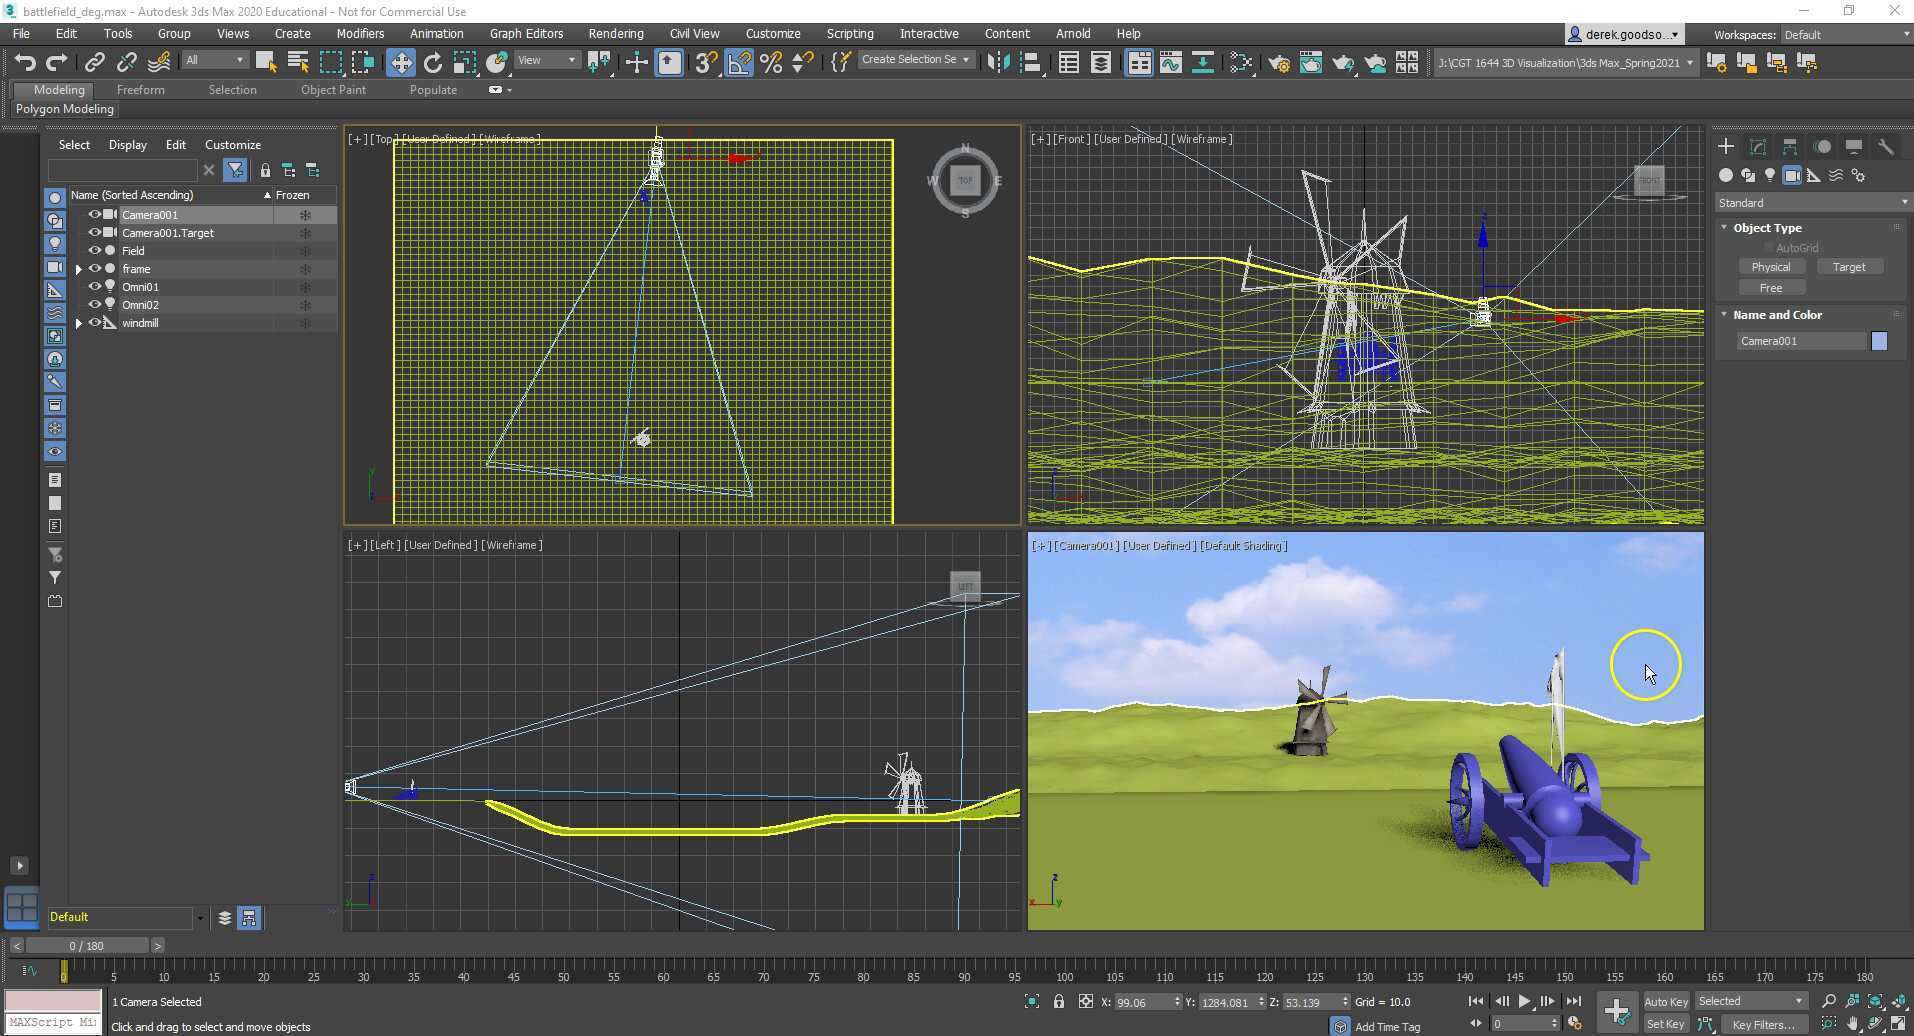Click the Physical camera button
The image size is (1914, 1036).
coord(1770,267)
